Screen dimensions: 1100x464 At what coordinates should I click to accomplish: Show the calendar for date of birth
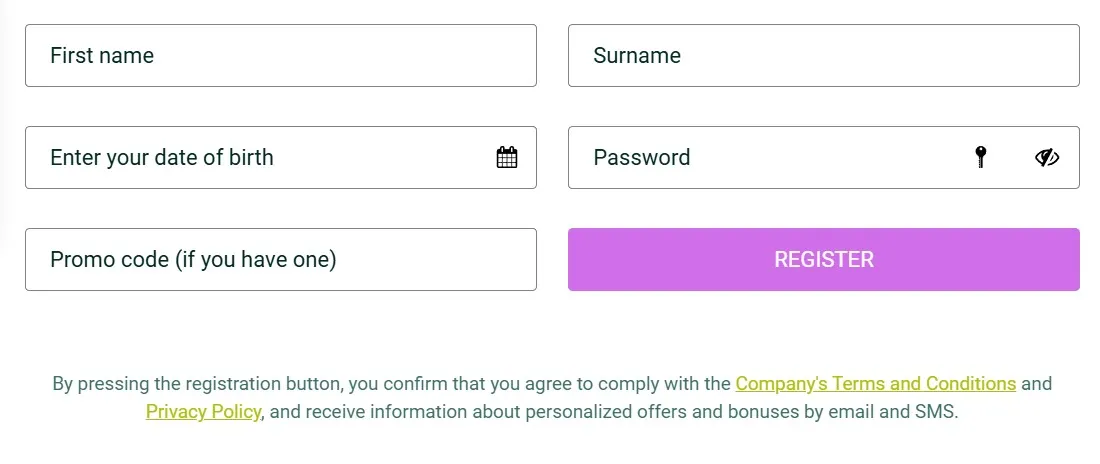(507, 157)
